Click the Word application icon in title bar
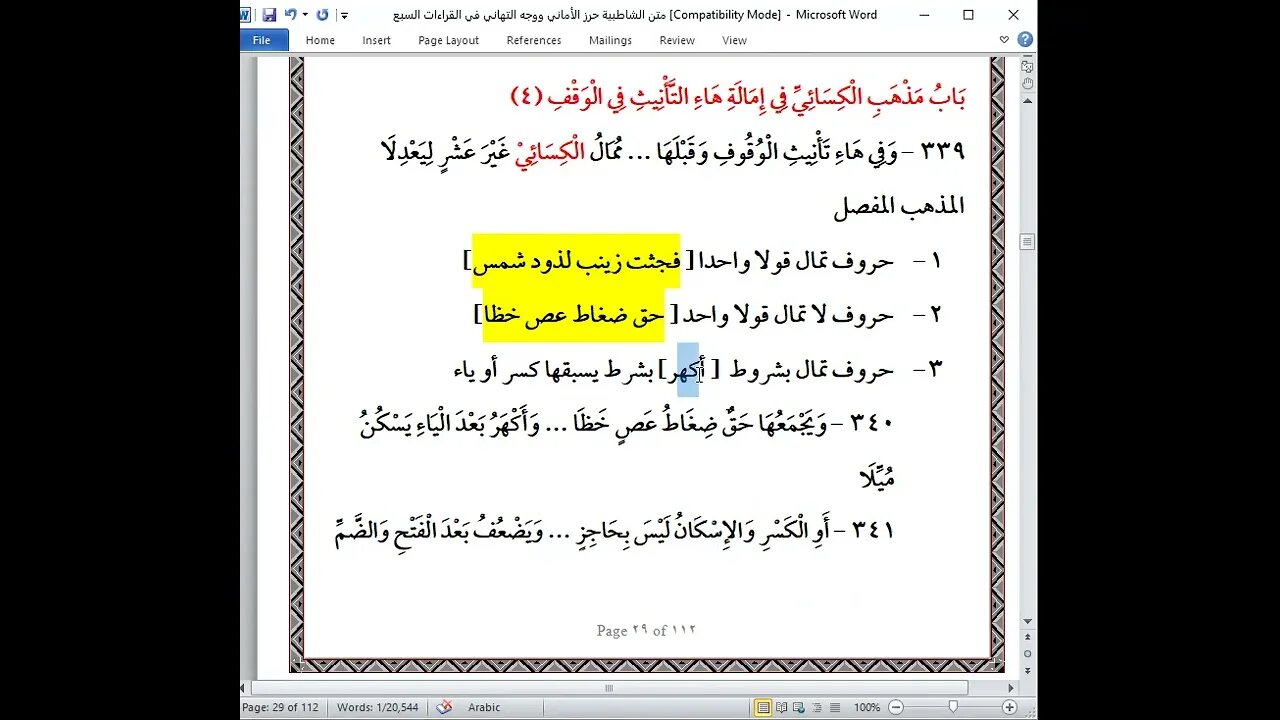Image resolution: width=1280 pixels, height=720 pixels. tap(247, 14)
